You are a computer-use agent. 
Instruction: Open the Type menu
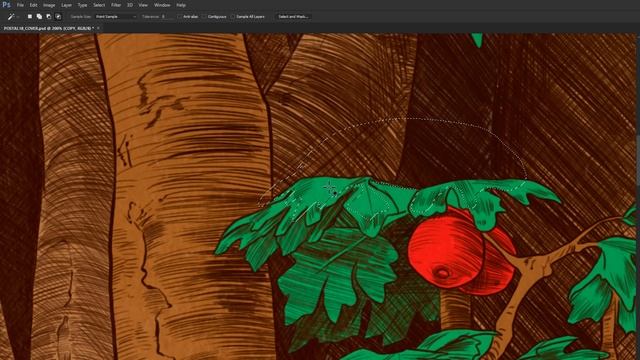82,5
